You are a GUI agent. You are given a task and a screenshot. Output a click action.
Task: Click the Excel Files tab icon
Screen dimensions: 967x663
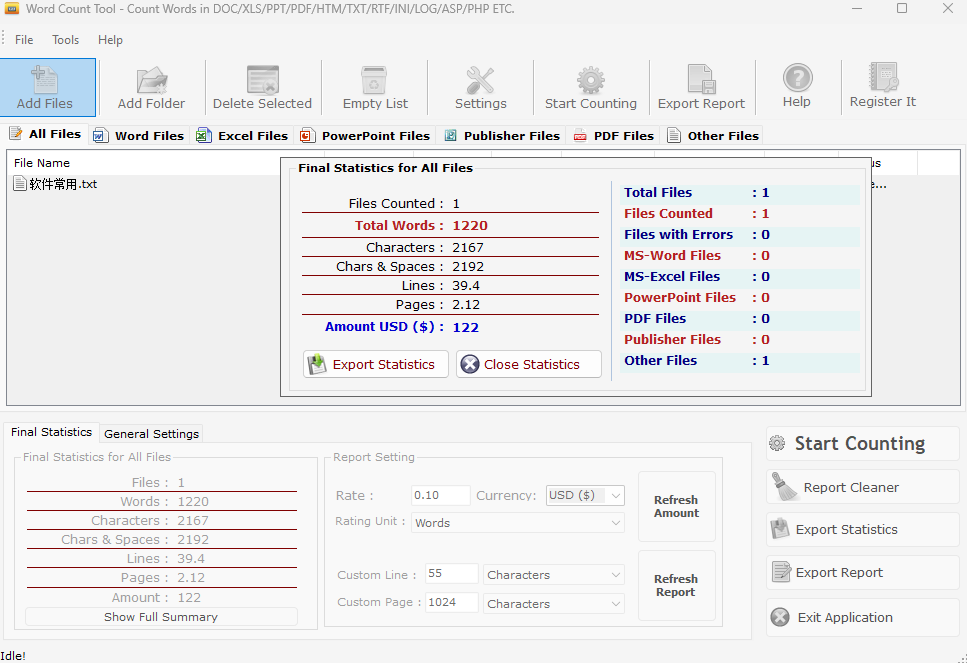click(204, 136)
